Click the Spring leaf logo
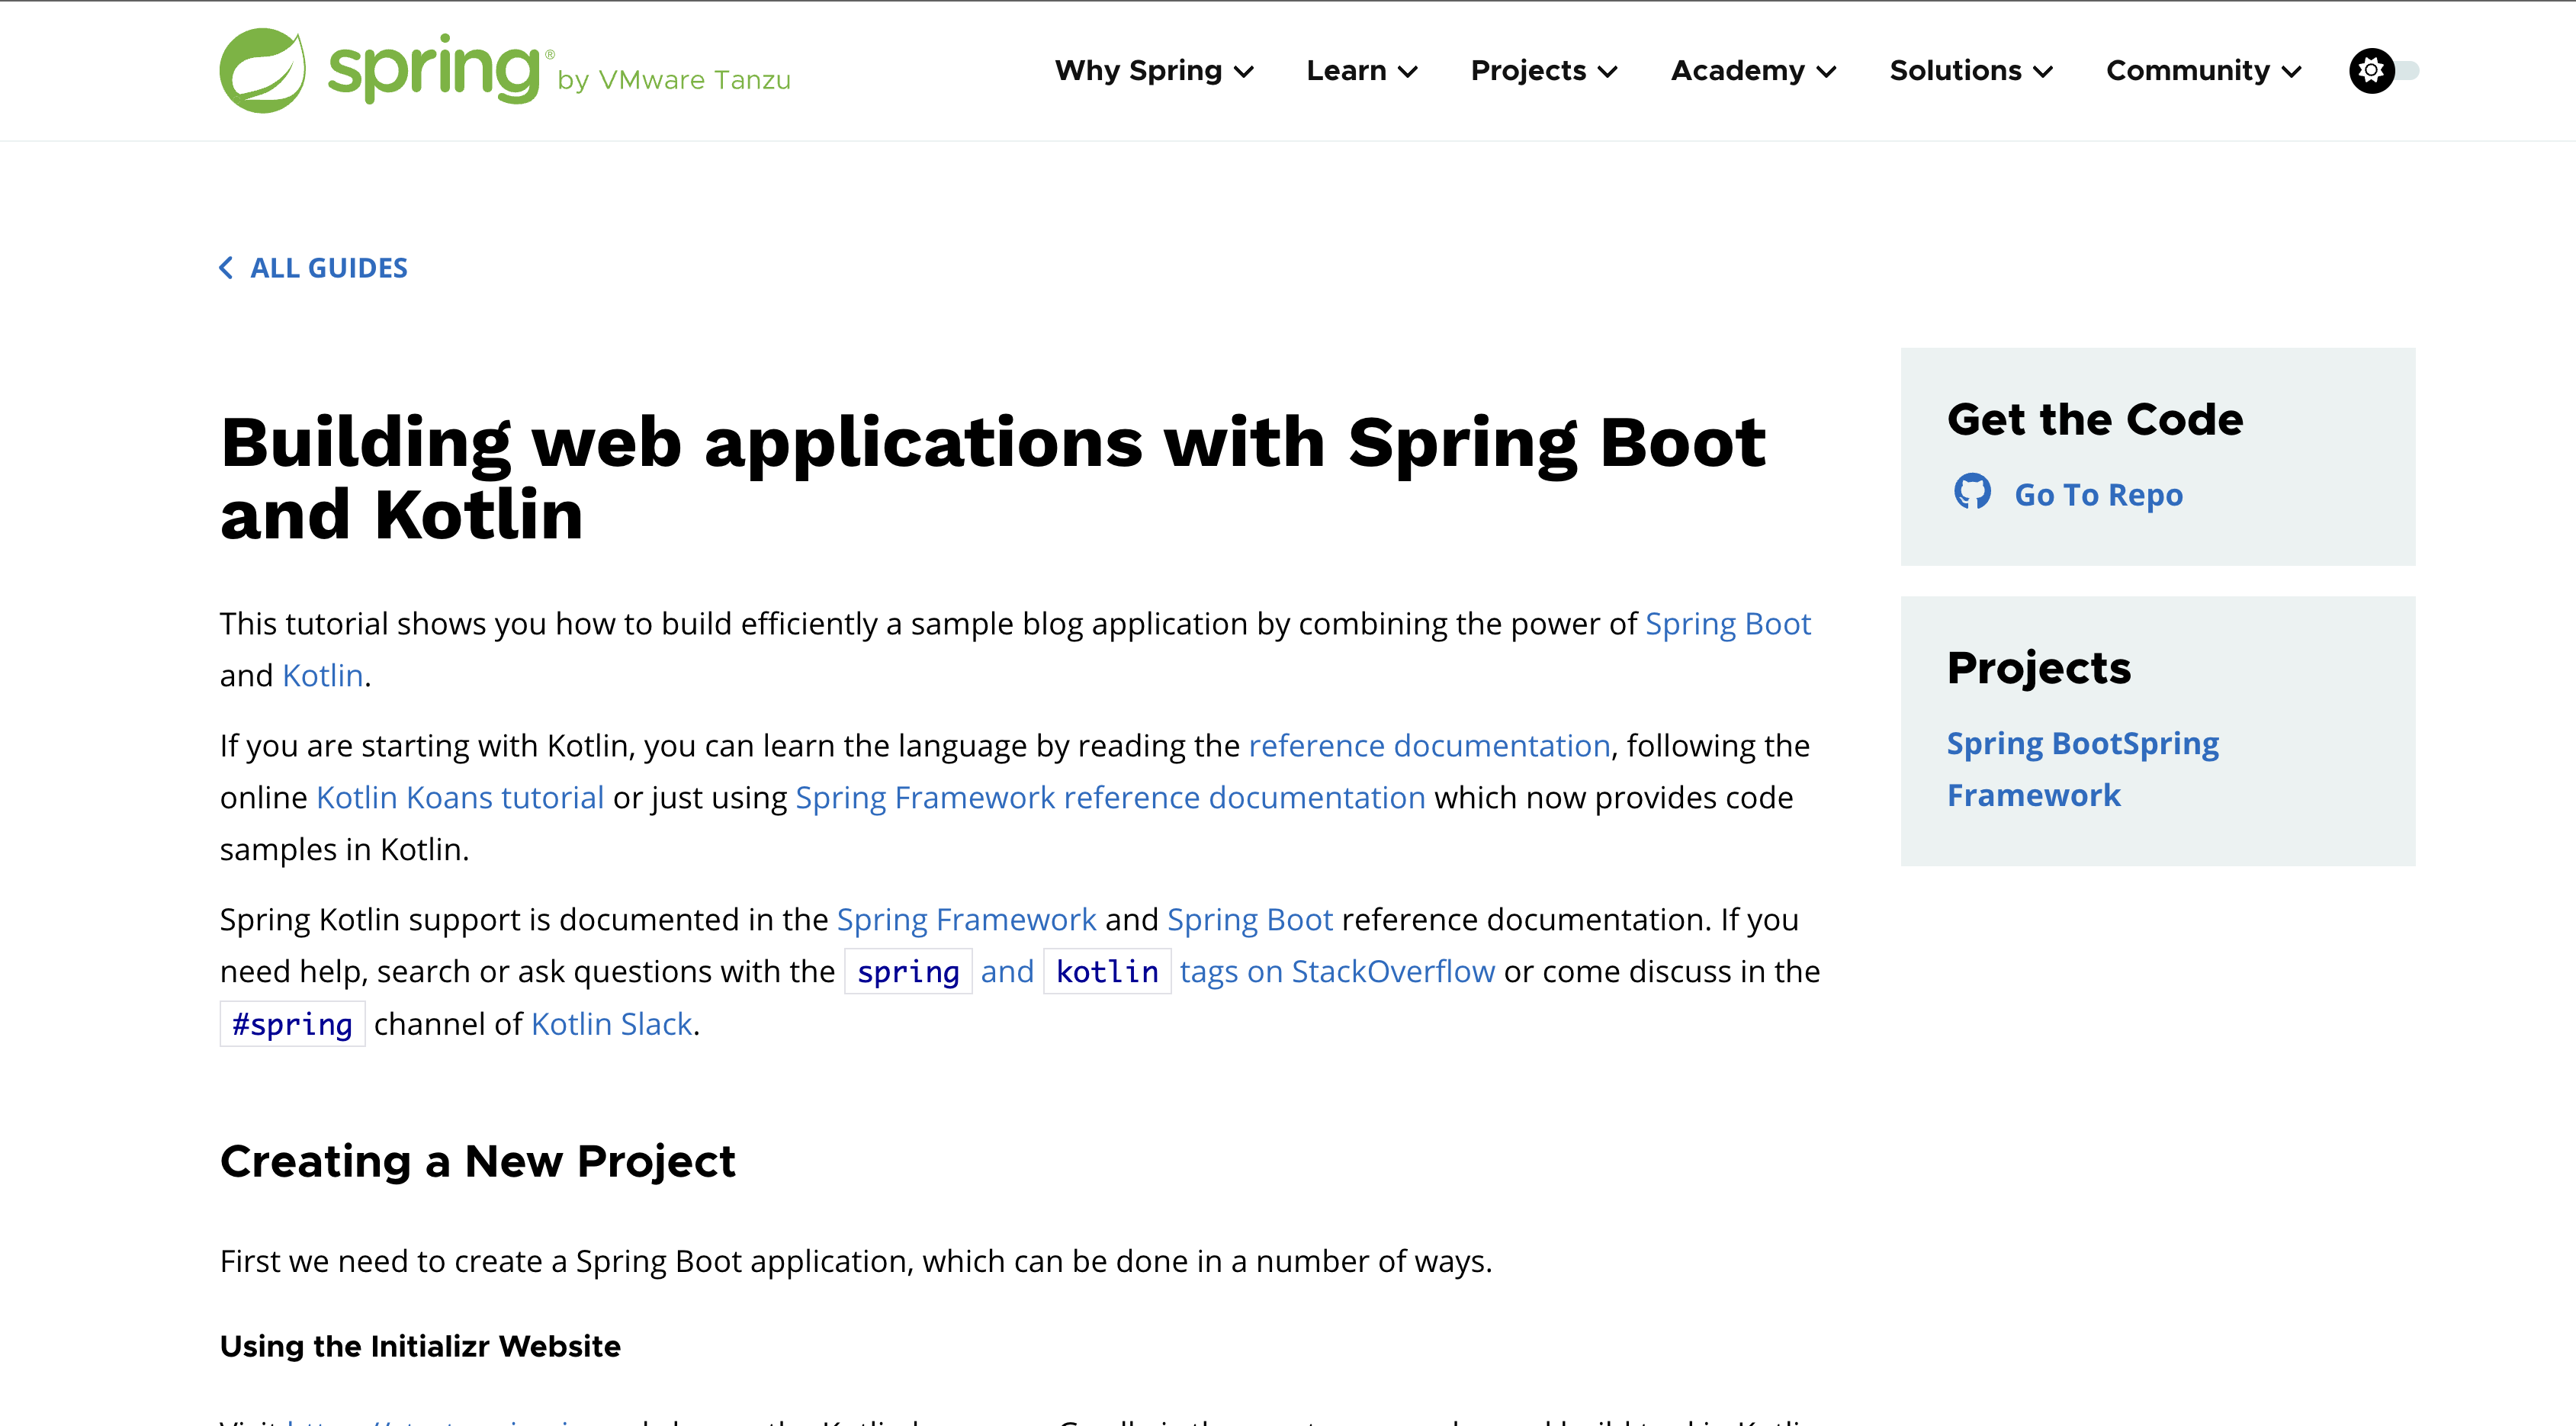Image resolution: width=2576 pixels, height=1426 pixels. pyautogui.click(x=262, y=70)
